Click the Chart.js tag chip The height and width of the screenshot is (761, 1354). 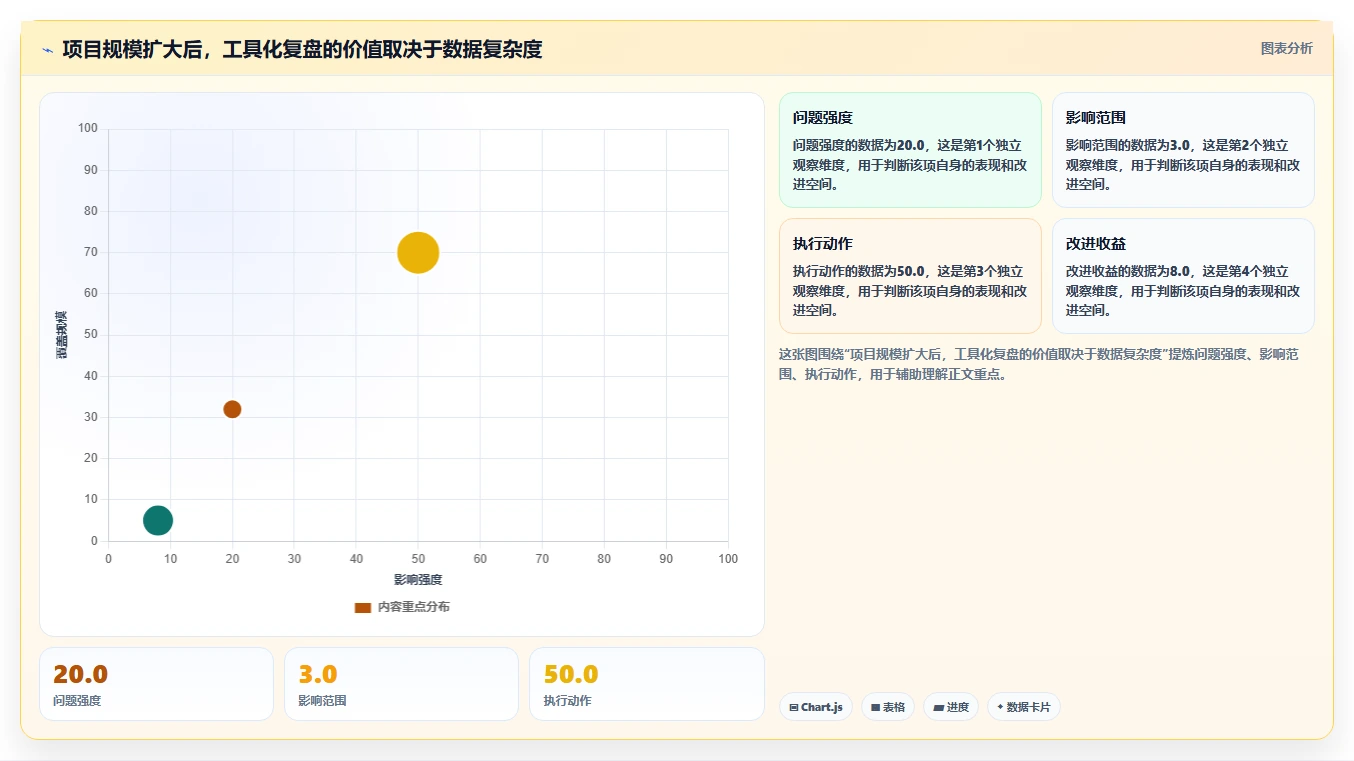click(x=816, y=707)
